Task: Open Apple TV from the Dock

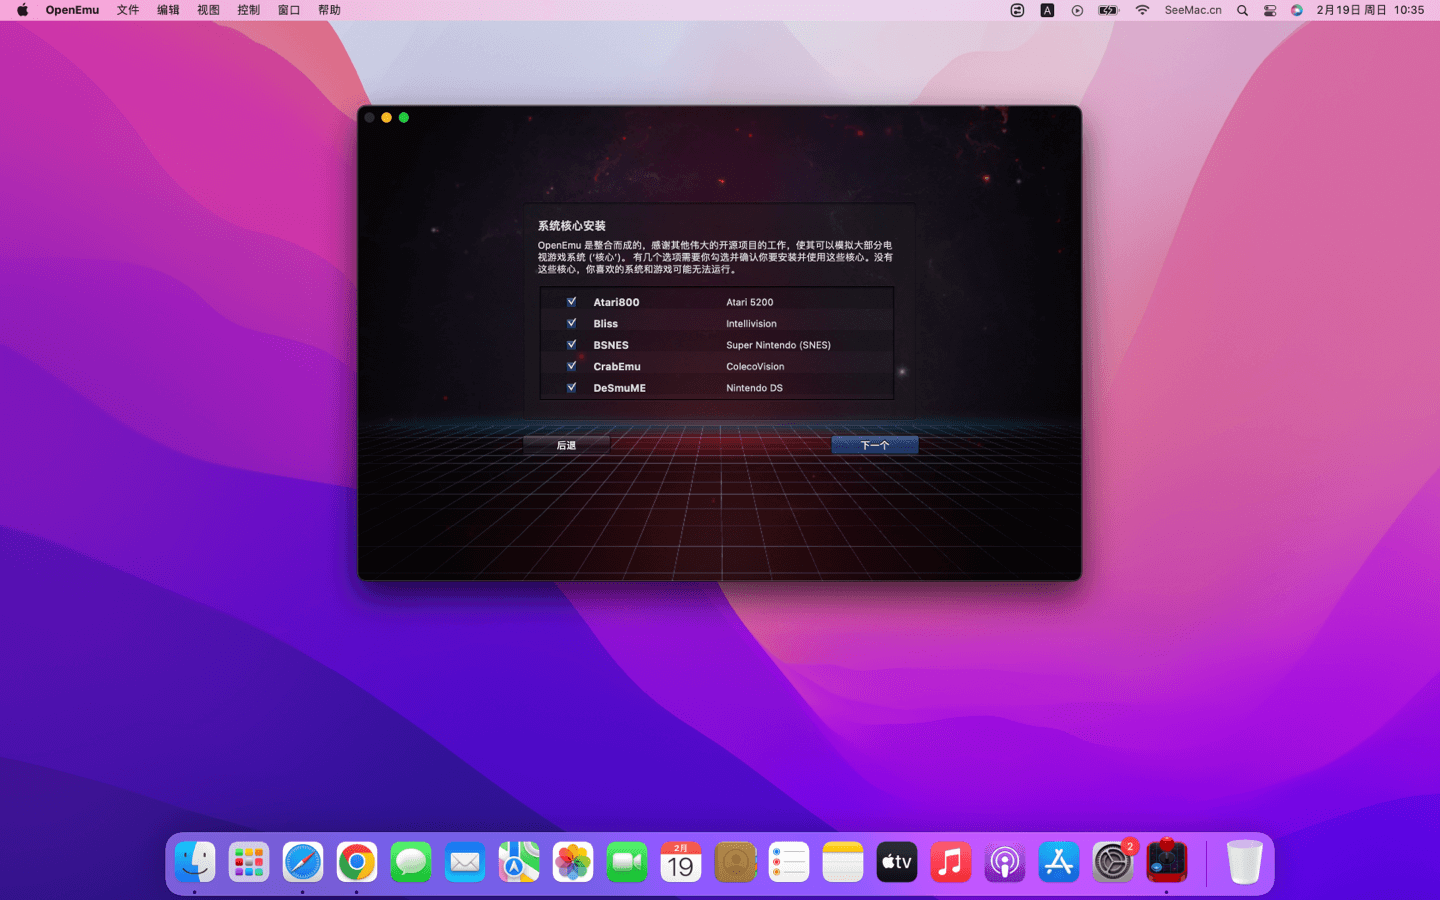Action: coord(897,862)
